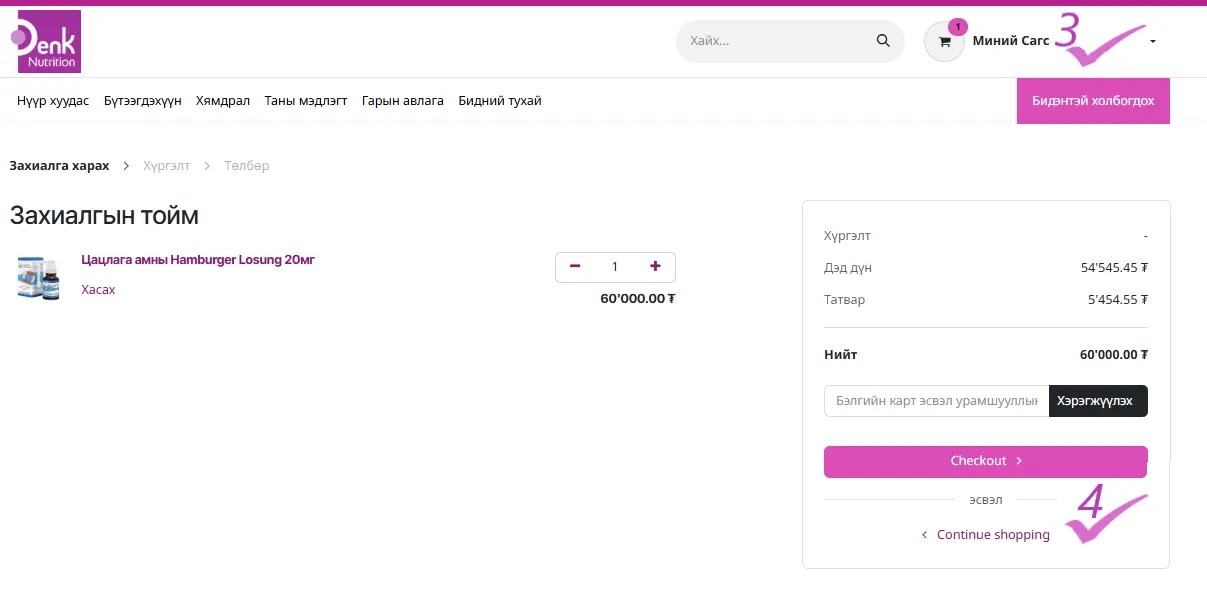Click Continue shopping link
The image size is (1207, 613).
click(x=992, y=535)
